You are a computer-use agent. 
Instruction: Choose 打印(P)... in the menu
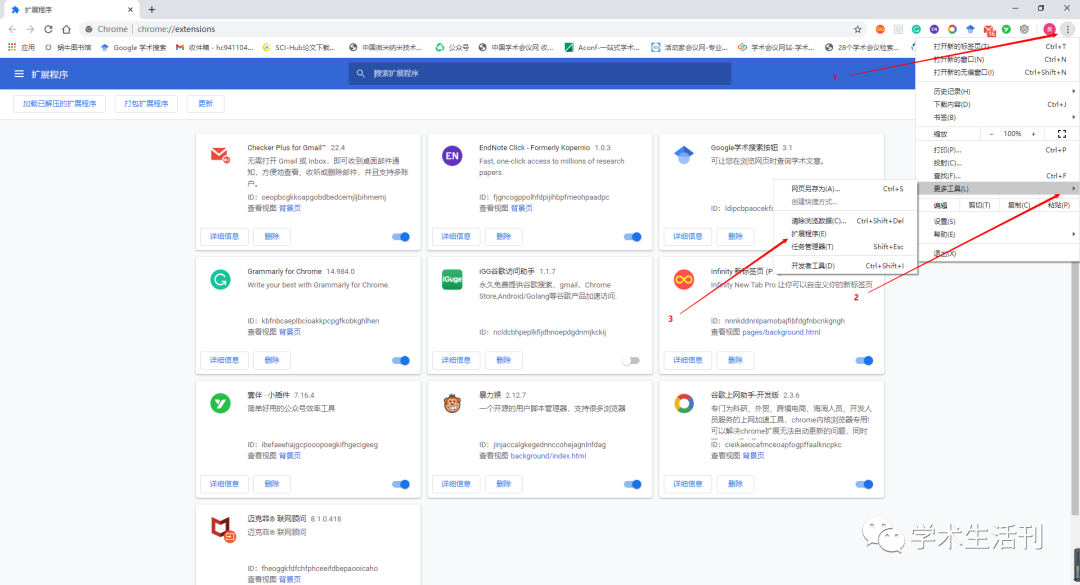[998, 150]
